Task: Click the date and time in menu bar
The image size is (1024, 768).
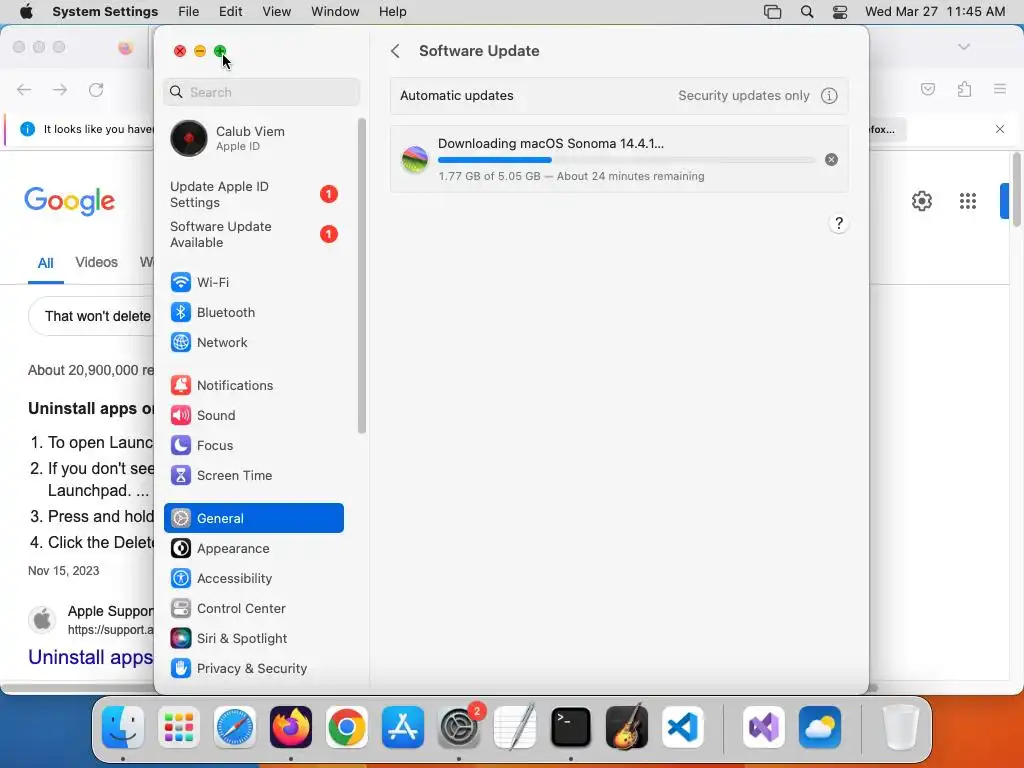Action: point(935,12)
